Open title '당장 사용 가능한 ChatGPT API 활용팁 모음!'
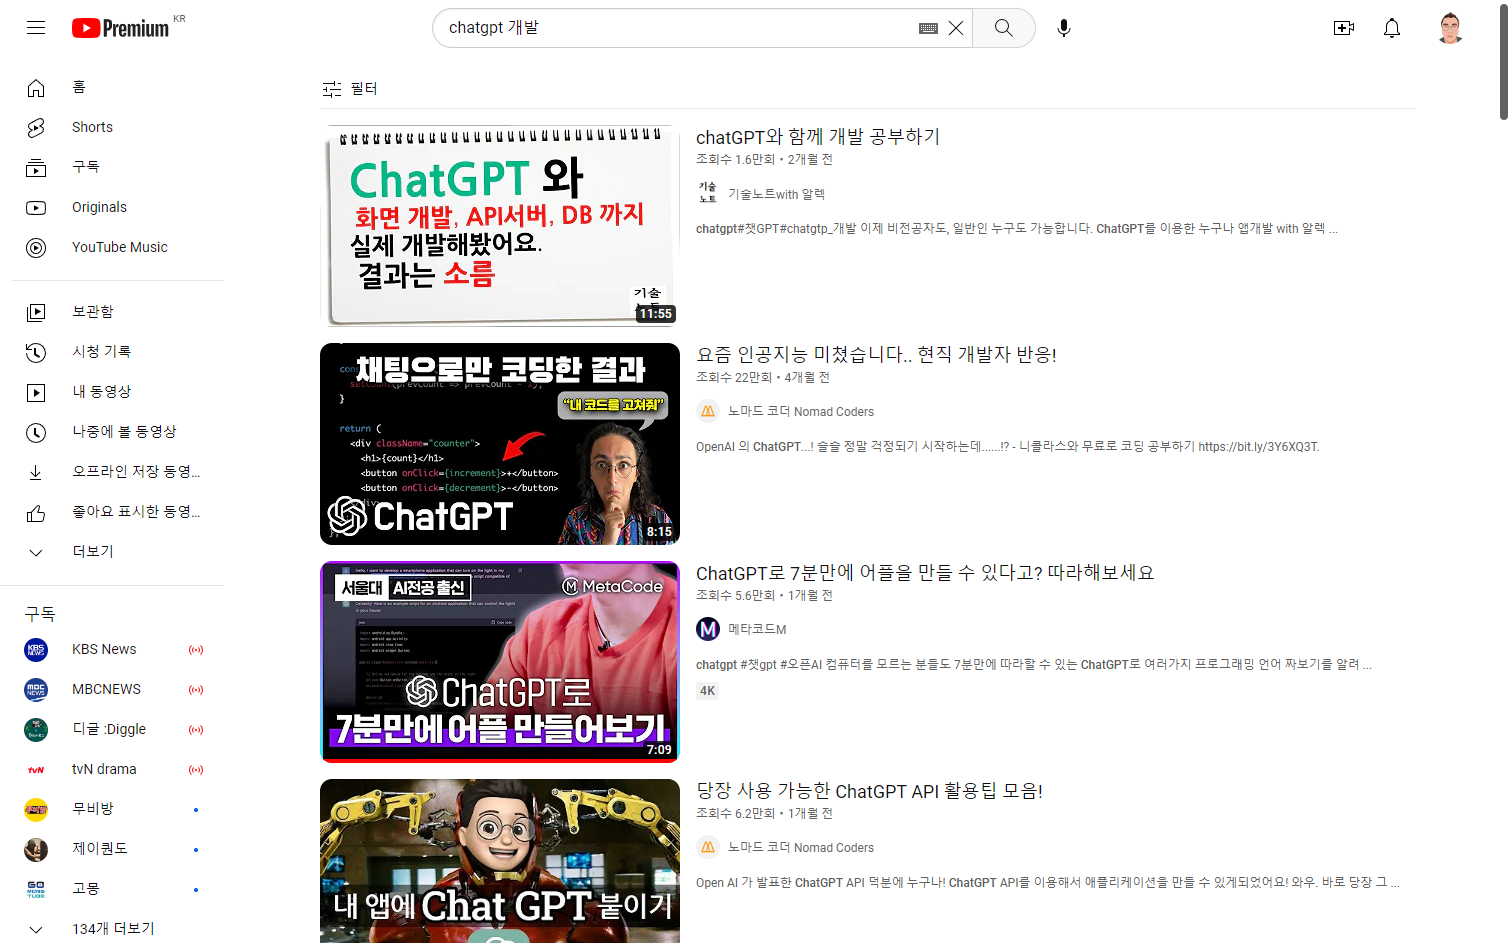The image size is (1512, 943). click(869, 791)
